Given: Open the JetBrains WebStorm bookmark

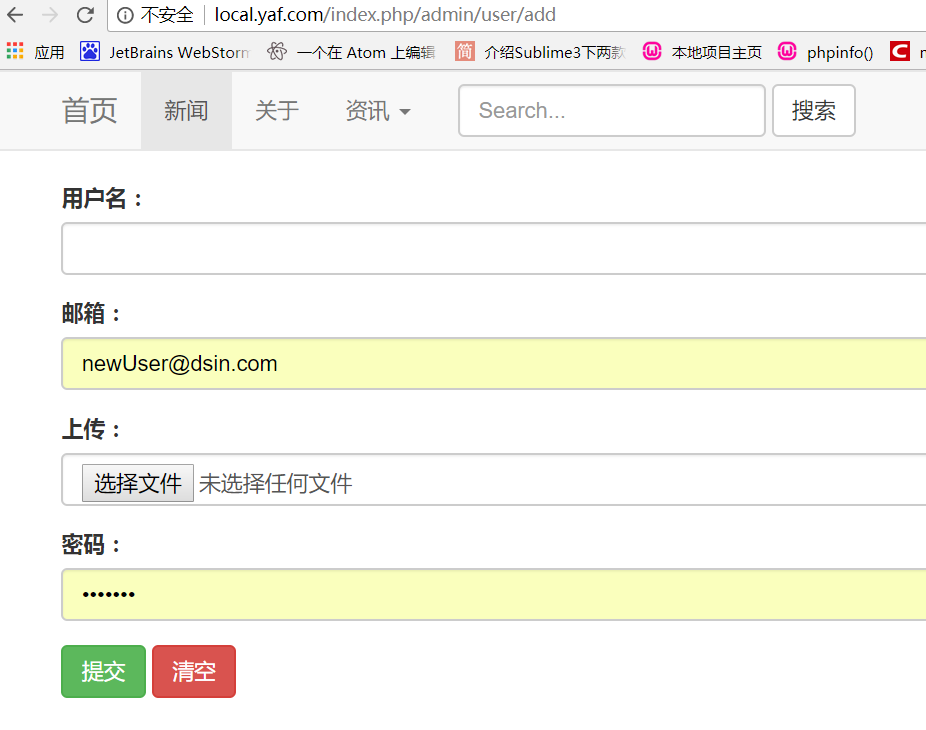Looking at the screenshot, I should point(165,52).
